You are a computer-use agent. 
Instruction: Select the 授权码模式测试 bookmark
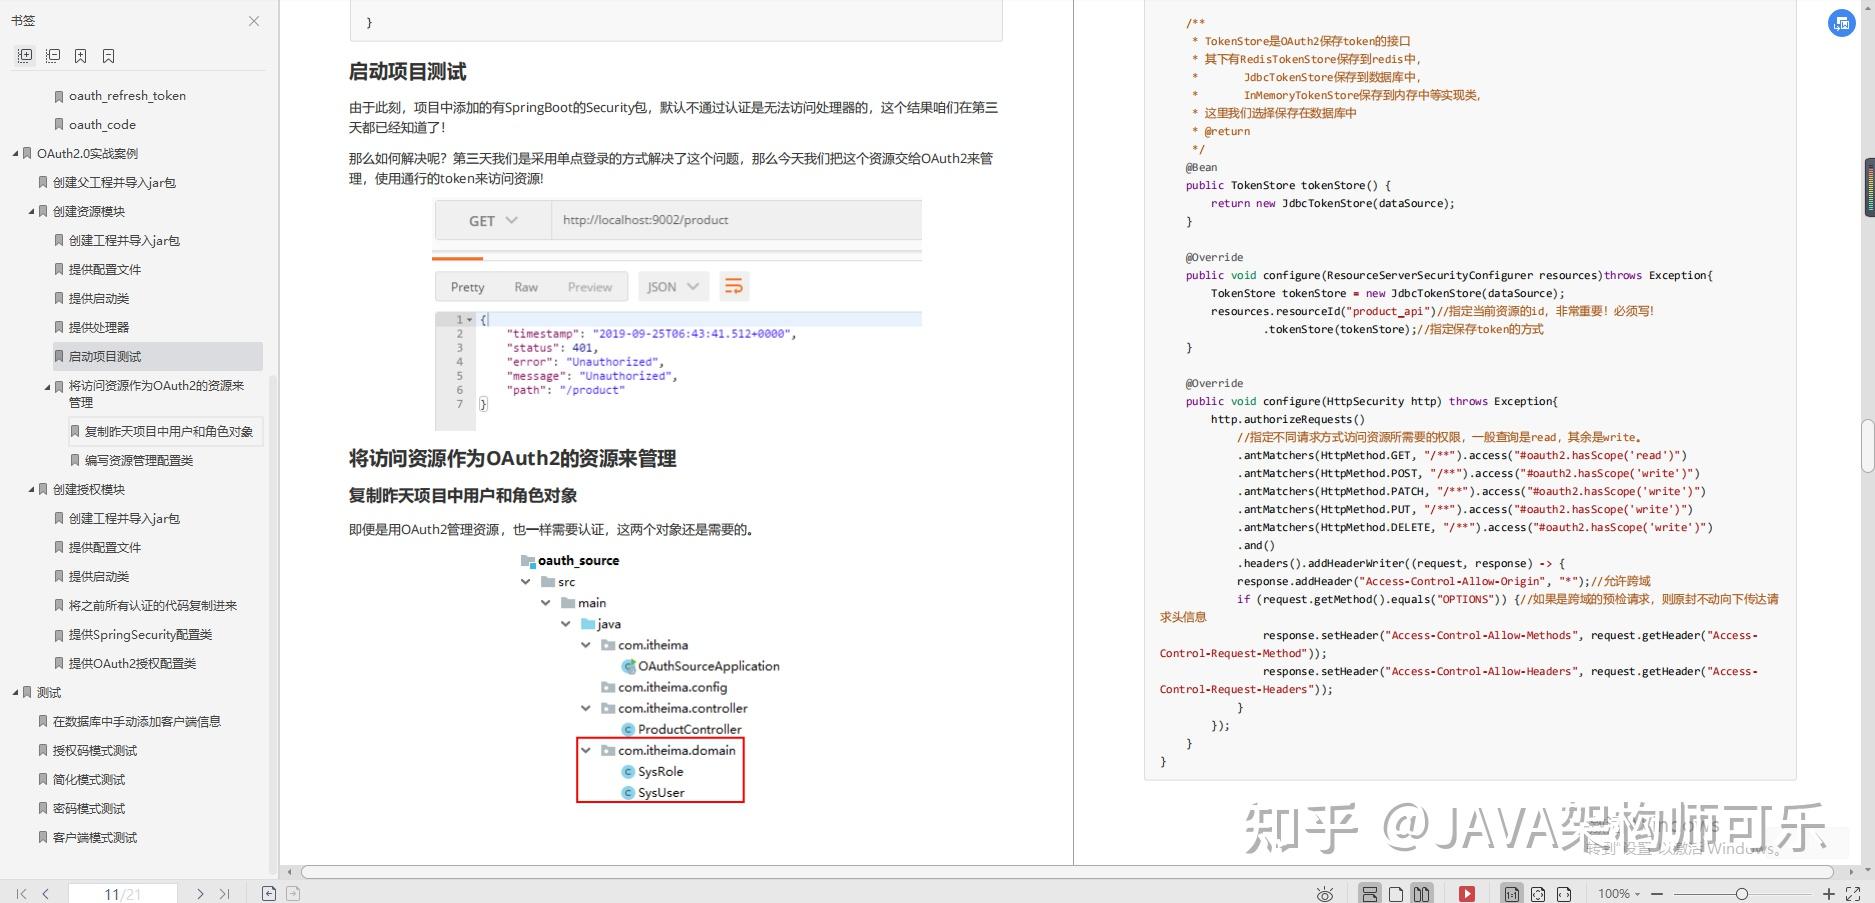tap(95, 750)
